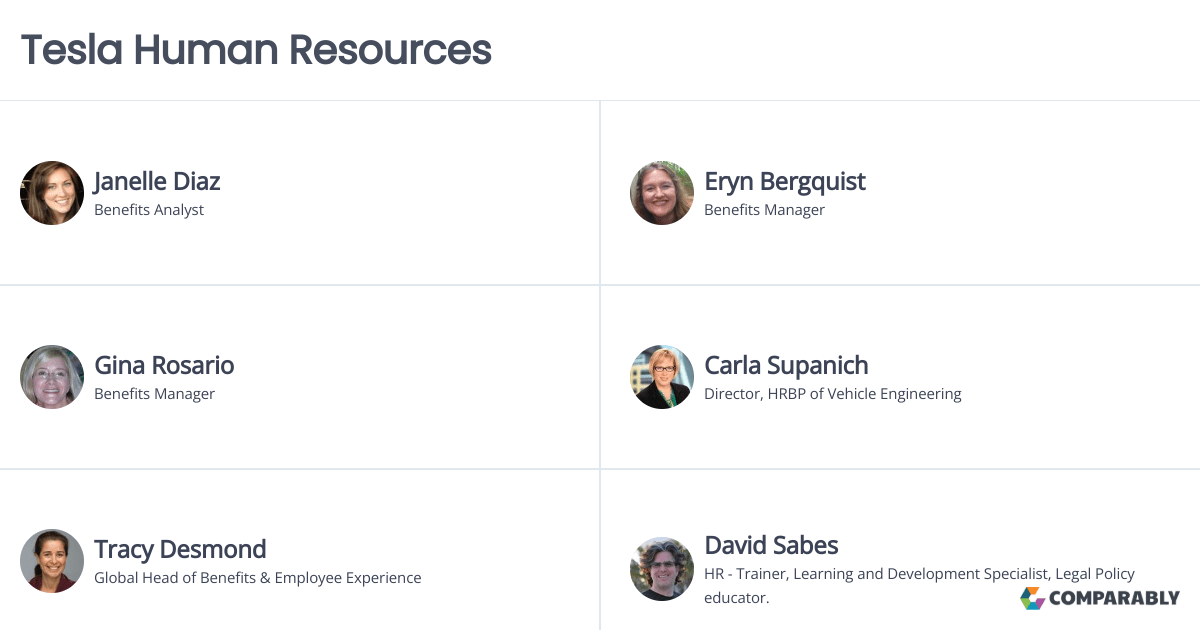1200x630 pixels.
Task: Click Janelle Diaz's profile photo
Action: pyautogui.click(x=52, y=193)
